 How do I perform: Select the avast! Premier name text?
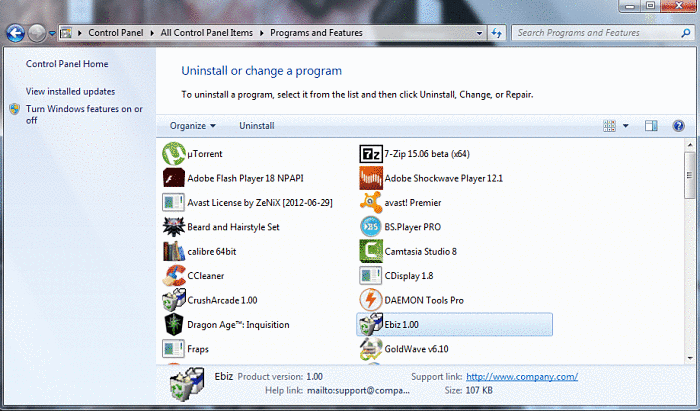tap(412, 203)
